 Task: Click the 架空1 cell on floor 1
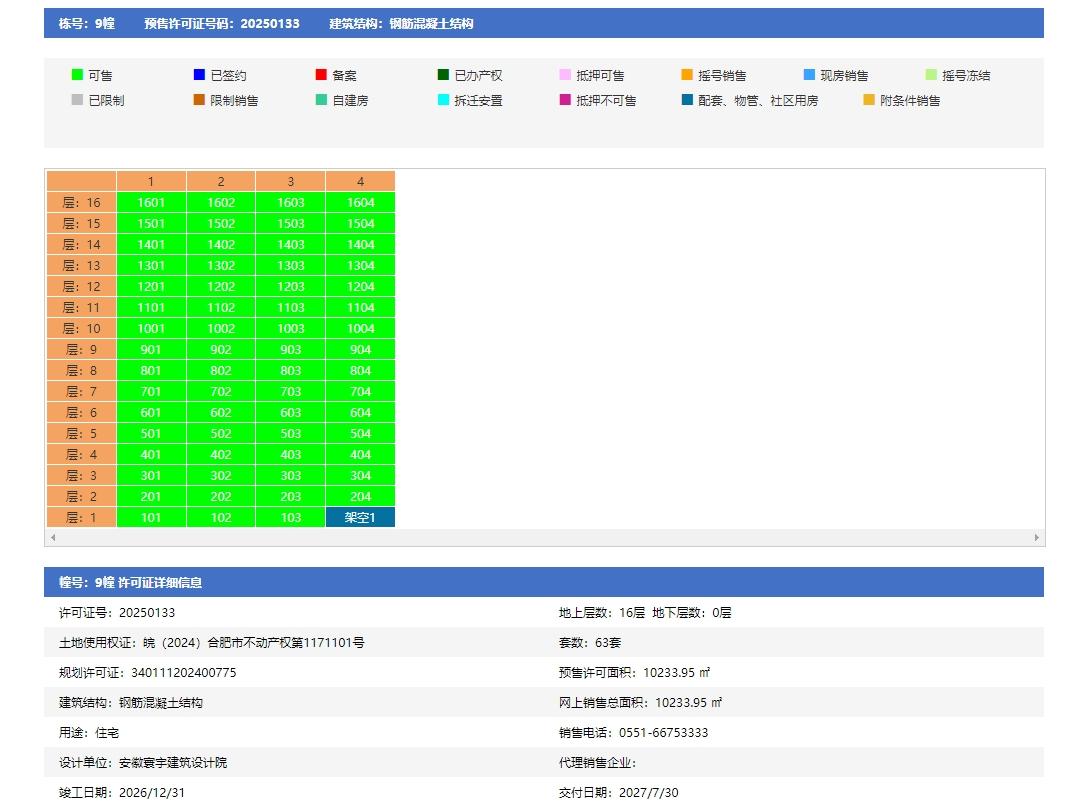pos(360,517)
